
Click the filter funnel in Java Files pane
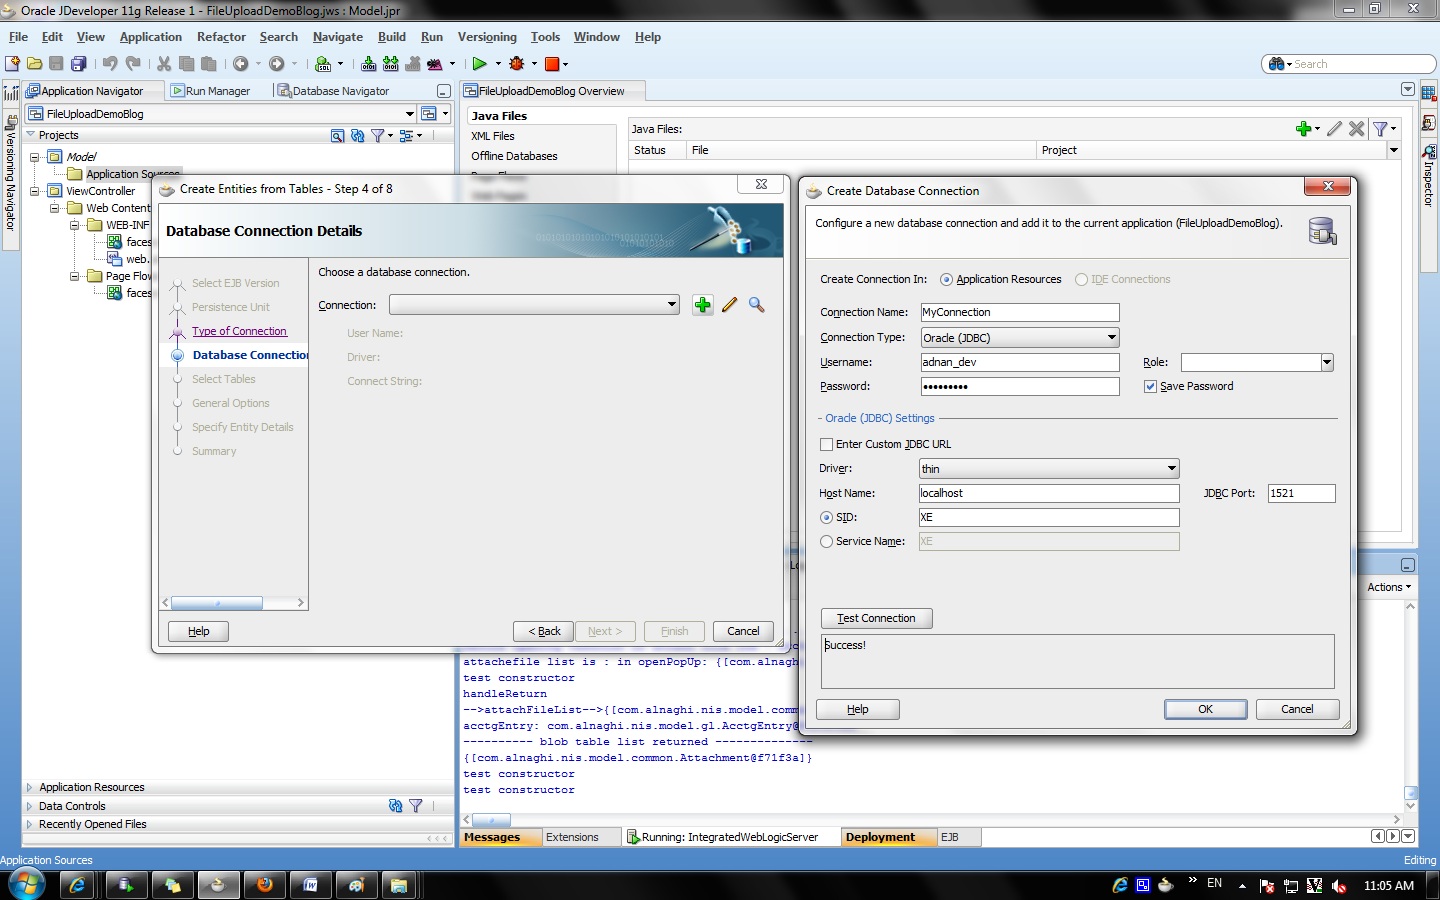1381,128
